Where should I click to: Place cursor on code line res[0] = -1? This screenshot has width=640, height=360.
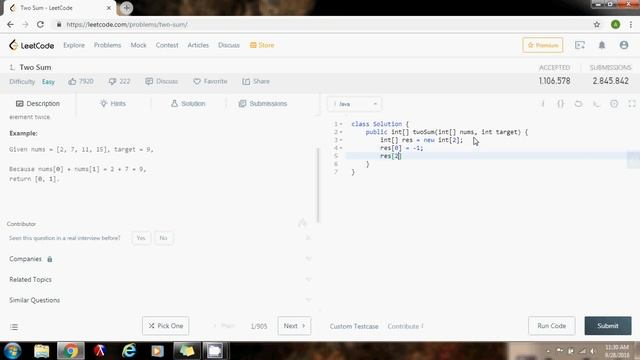[402, 148]
